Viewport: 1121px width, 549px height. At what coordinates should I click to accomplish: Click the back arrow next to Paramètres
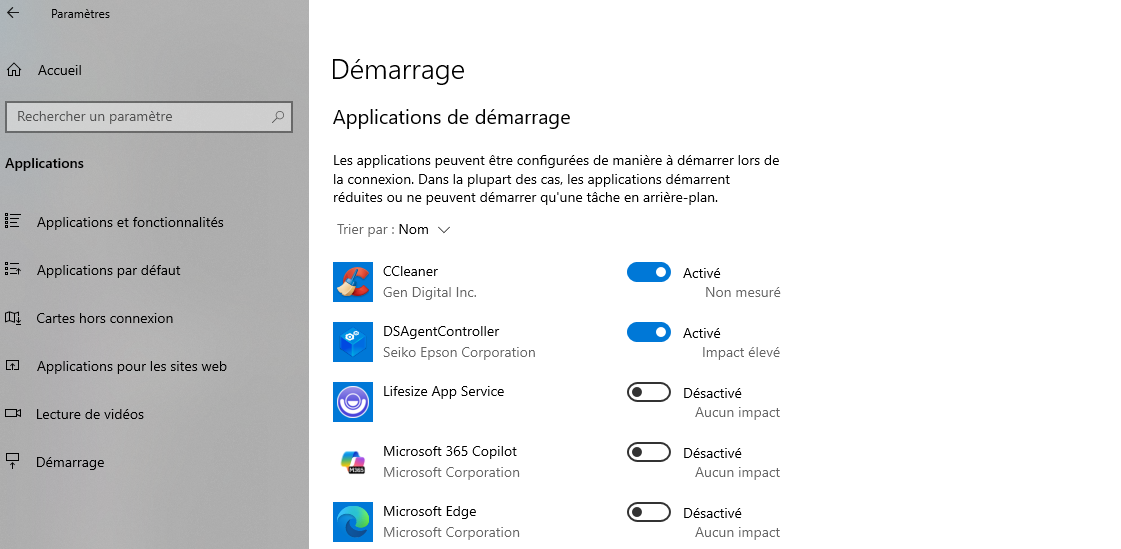point(13,13)
